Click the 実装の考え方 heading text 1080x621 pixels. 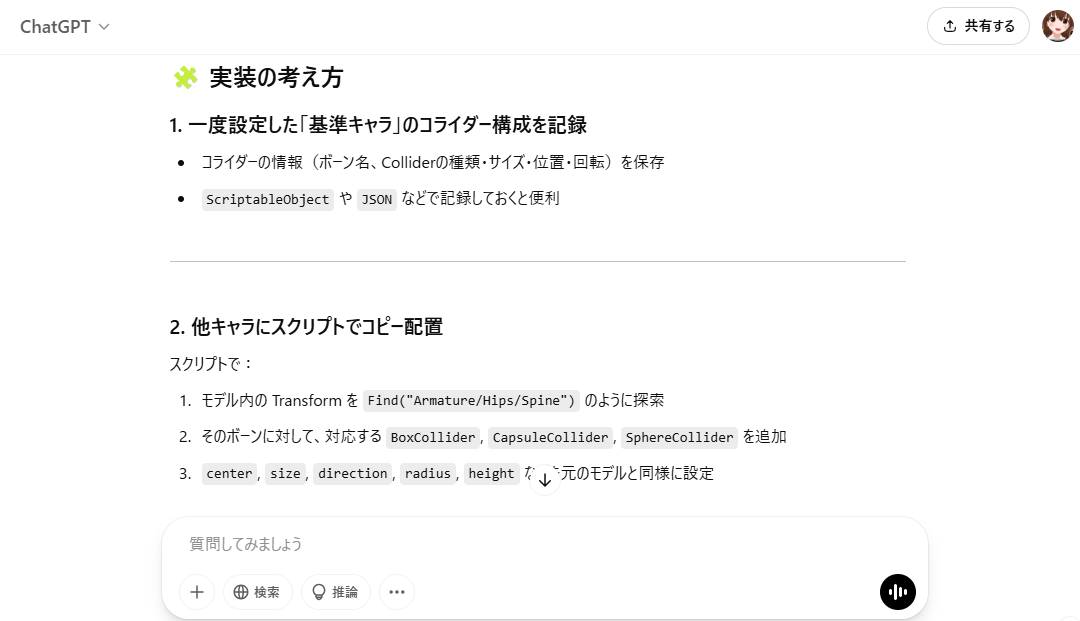click(276, 78)
